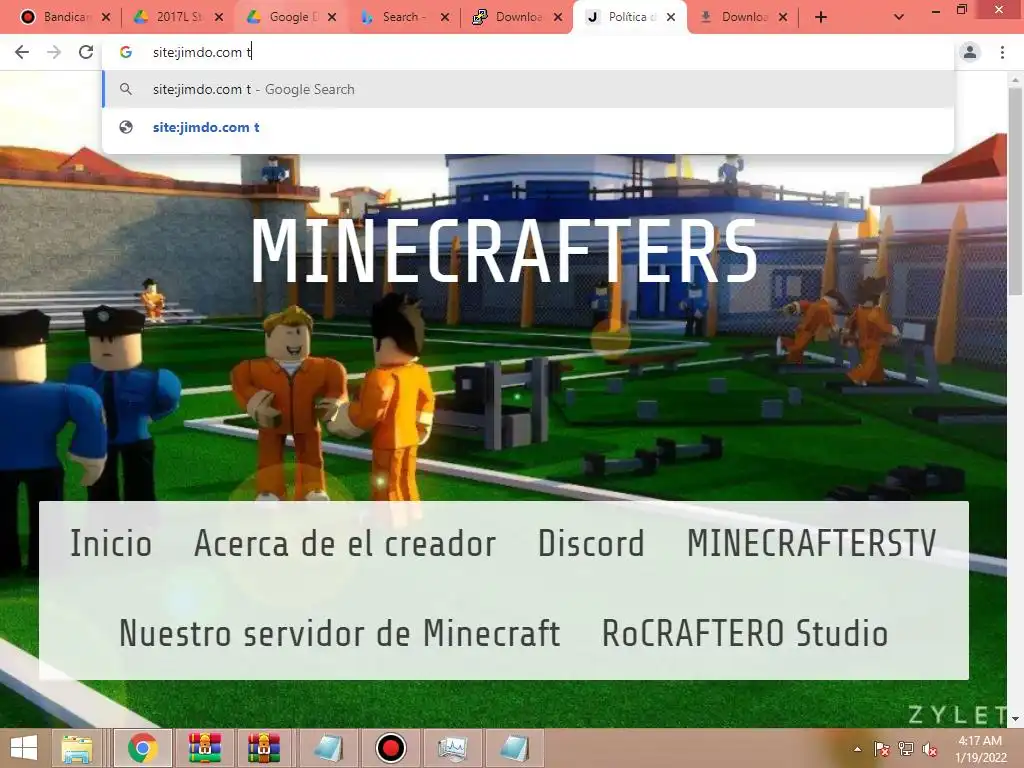
Task: Click the page vertical scrollbar thumb
Action: tap(1015, 191)
